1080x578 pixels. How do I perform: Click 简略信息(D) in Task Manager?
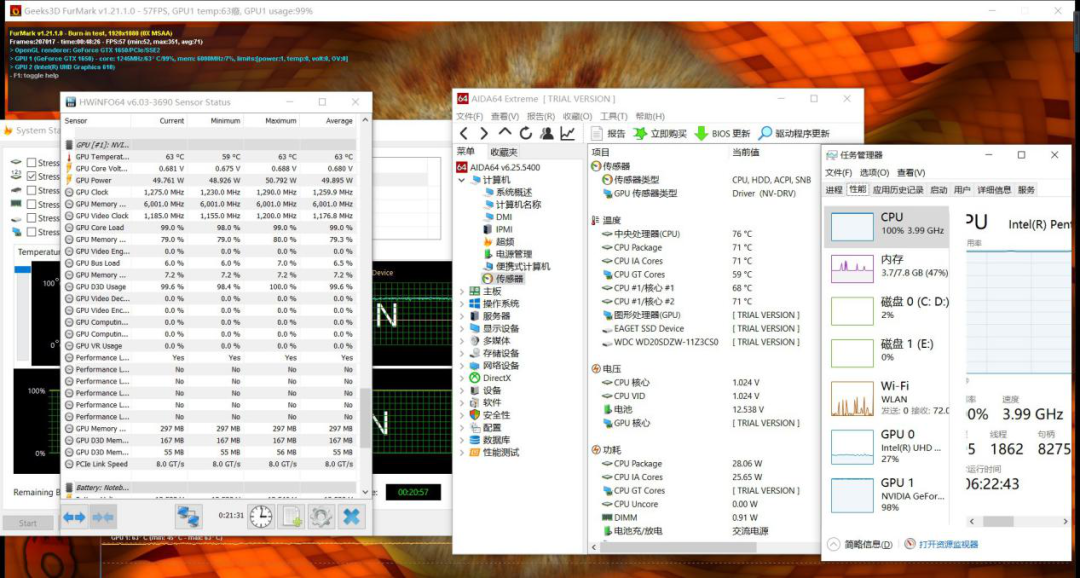(x=860, y=544)
